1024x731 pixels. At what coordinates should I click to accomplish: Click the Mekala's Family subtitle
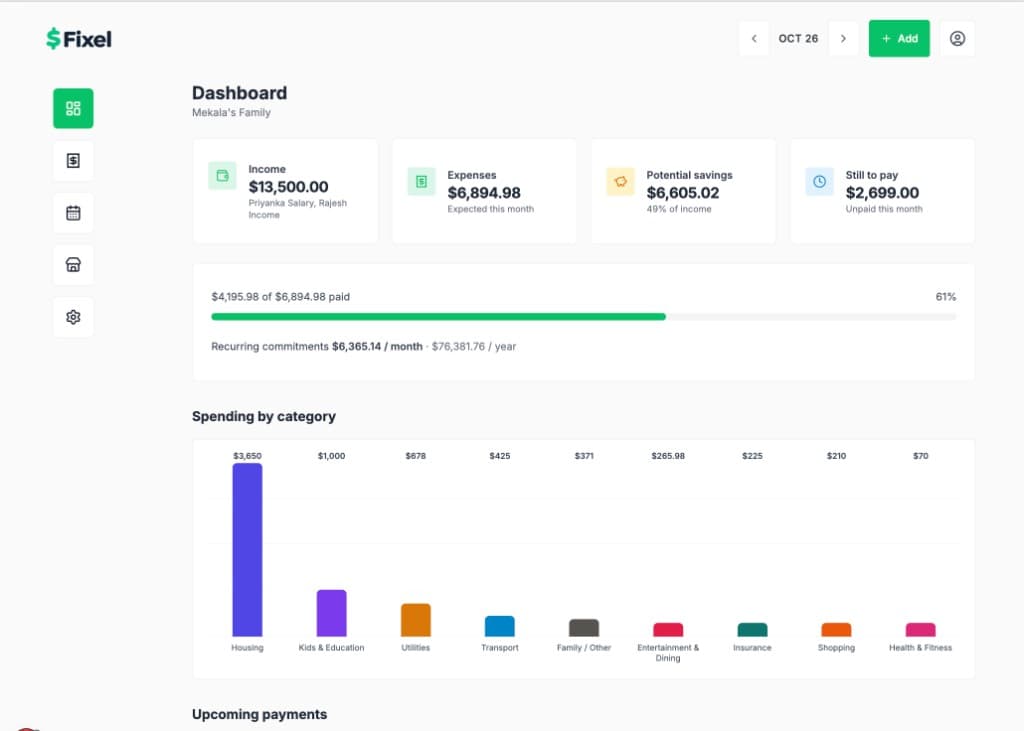(x=231, y=112)
